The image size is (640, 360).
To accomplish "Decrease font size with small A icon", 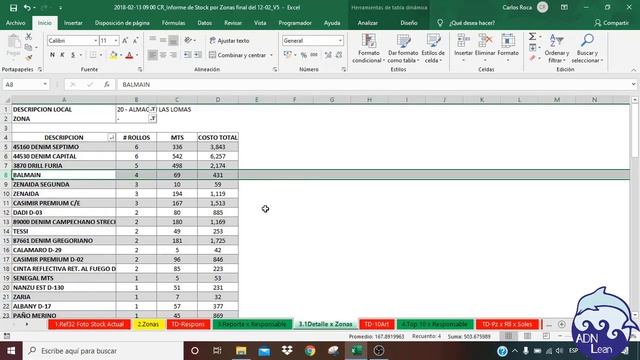I will [x=136, y=40].
